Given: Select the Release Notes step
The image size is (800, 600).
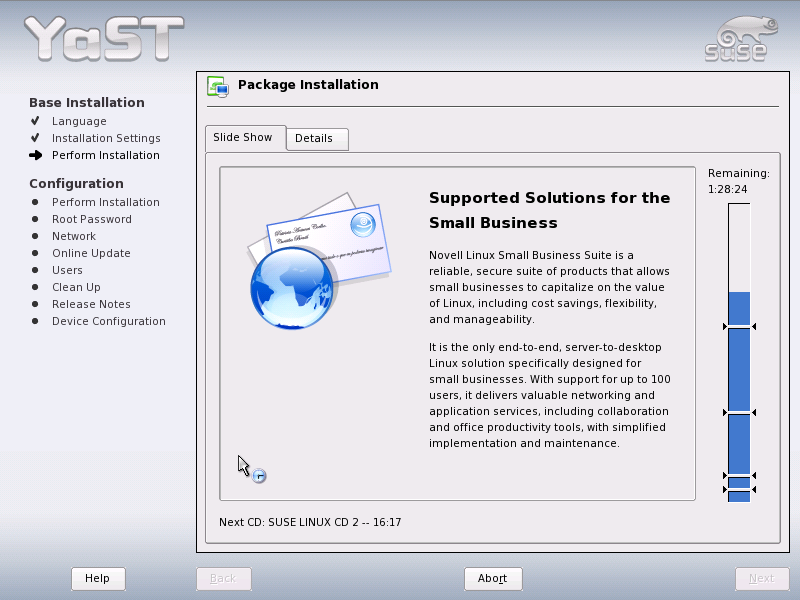Looking at the screenshot, I should (91, 304).
